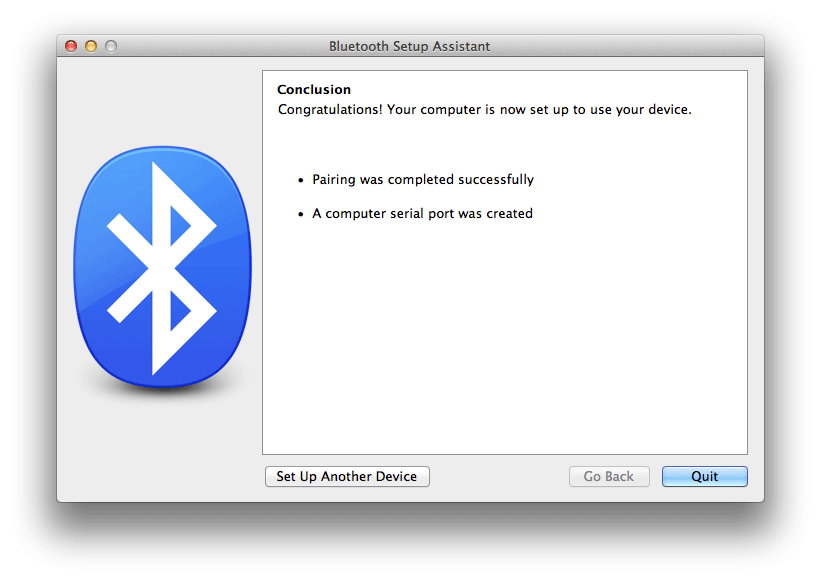Close the Bluetooth Setup Assistant window
The width and height of the screenshot is (821, 581).
[x=71, y=46]
